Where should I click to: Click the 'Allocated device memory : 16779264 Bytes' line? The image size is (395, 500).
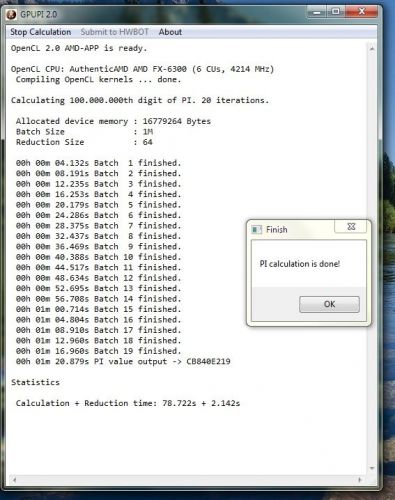click(x=113, y=121)
